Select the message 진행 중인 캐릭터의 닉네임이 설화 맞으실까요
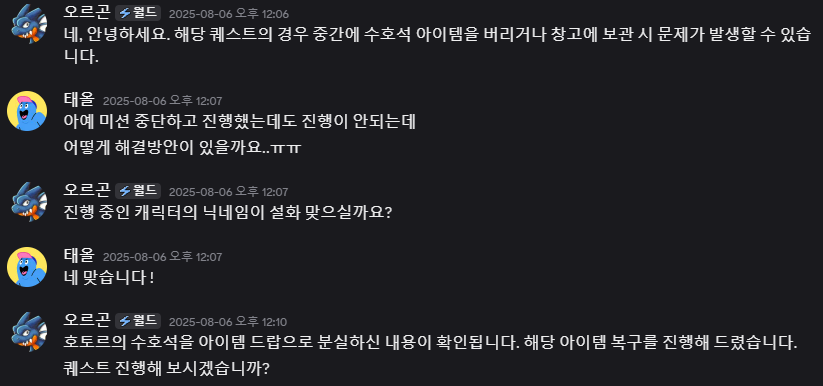Viewport: 823px width, 386px height. tap(227, 212)
